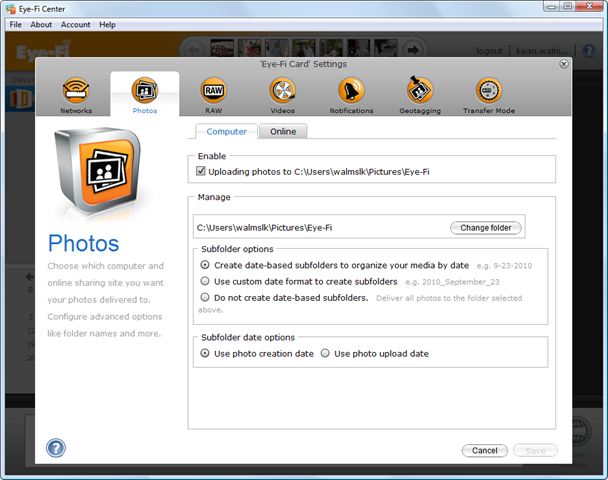The width and height of the screenshot is (608, 480).
Task: Select Use photo upload date option
Action: (325, 353)
